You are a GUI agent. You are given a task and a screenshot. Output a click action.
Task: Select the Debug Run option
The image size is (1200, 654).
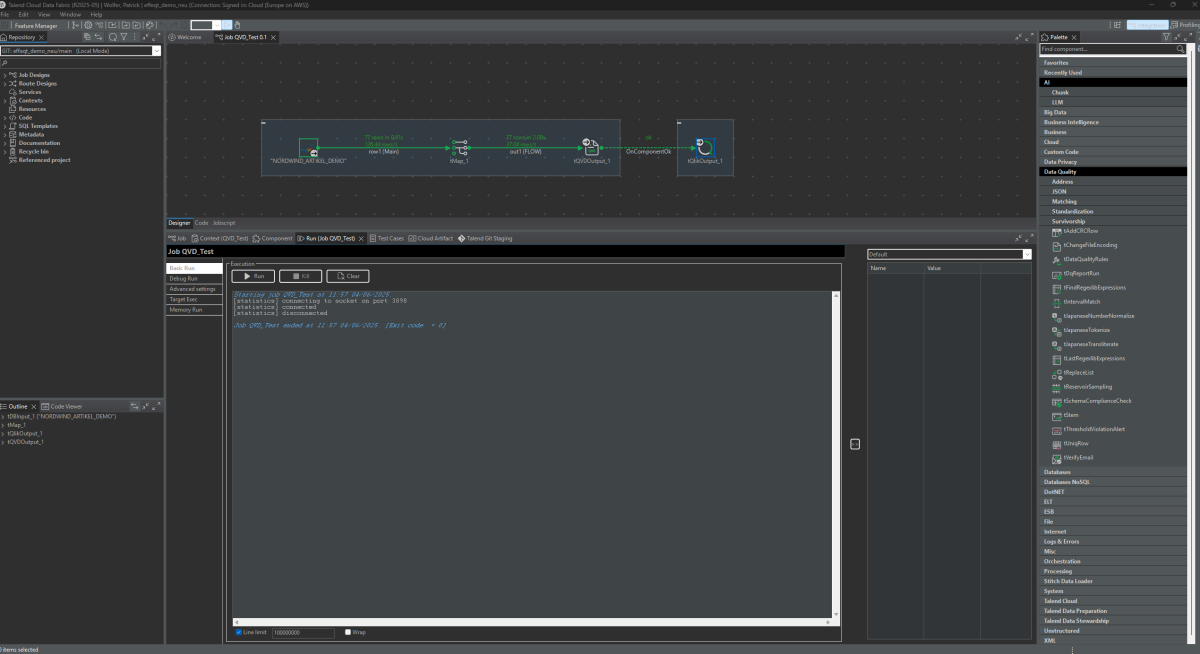point(194,279)
